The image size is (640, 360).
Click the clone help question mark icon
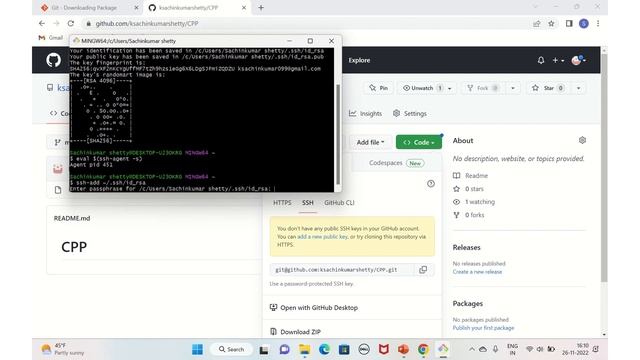click(431, 184)
